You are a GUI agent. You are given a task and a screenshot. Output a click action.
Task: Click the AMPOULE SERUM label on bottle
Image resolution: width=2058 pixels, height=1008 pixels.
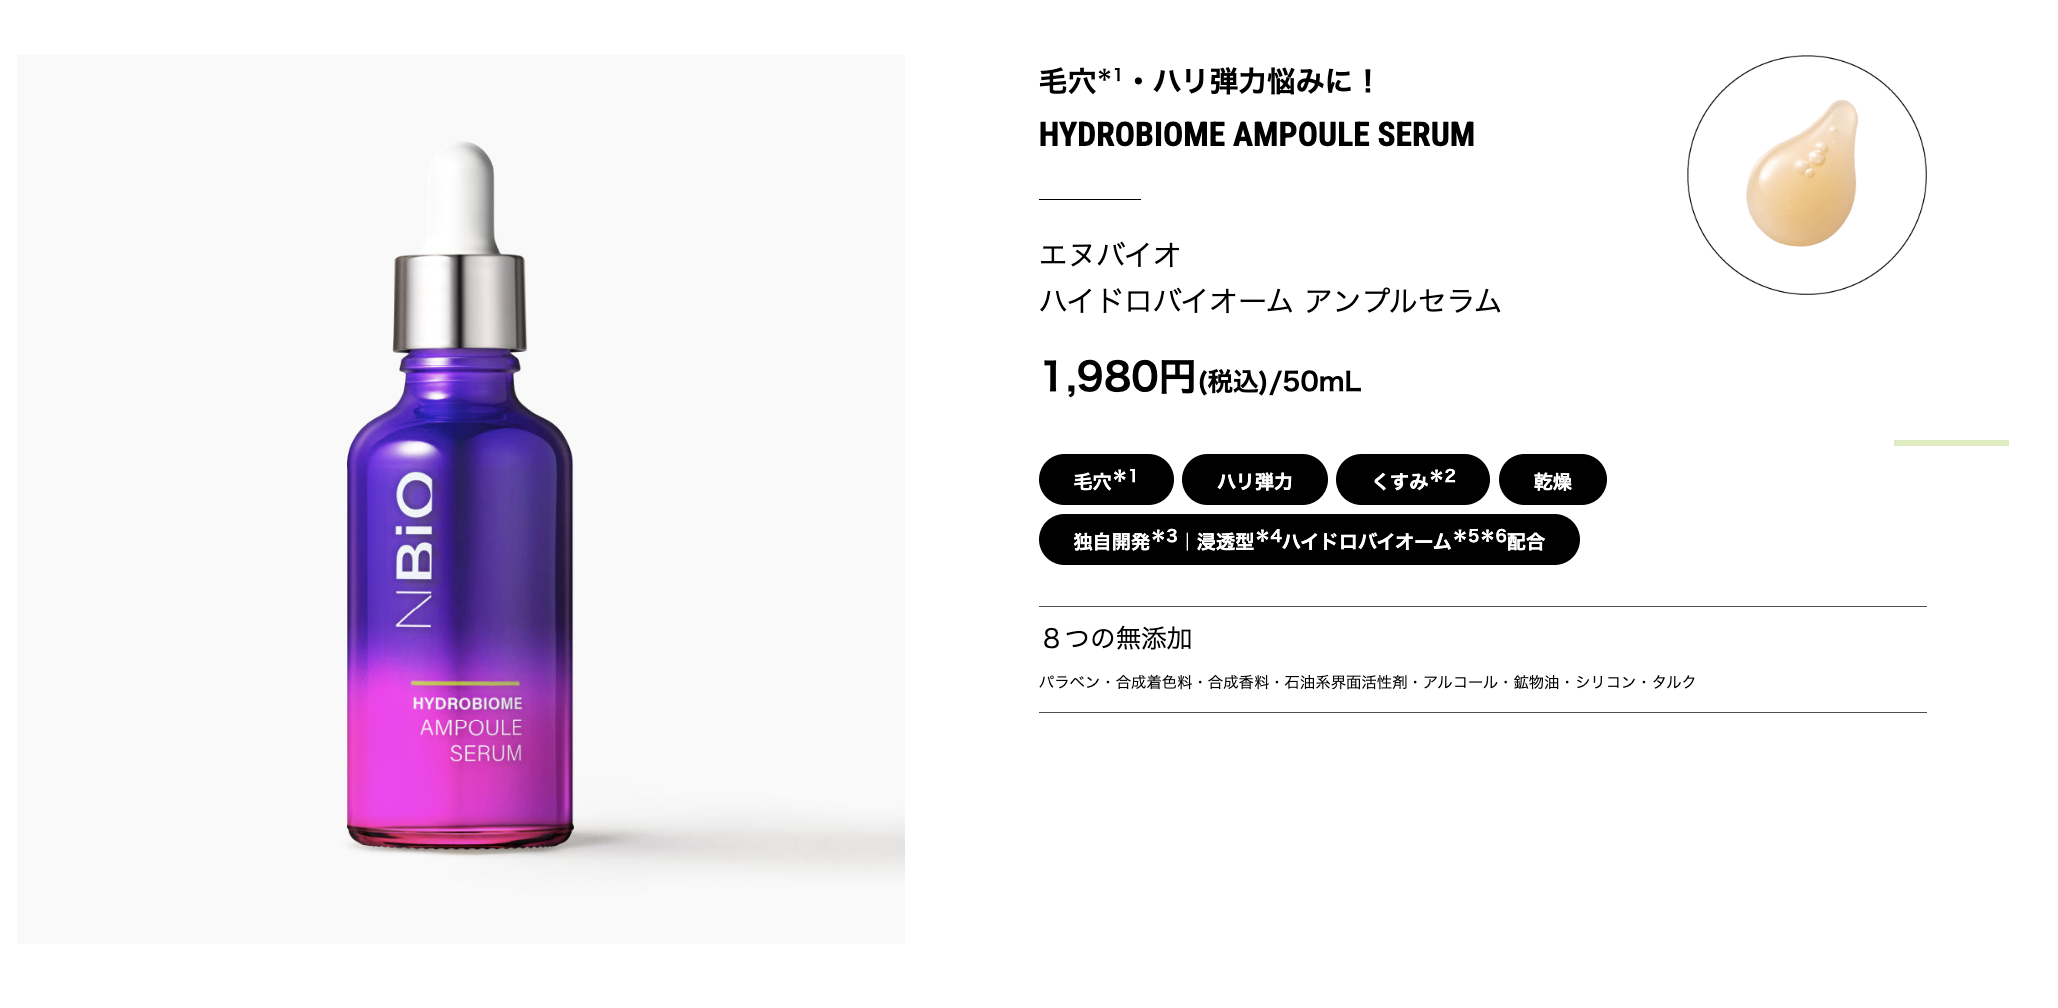tap(470, 740)
